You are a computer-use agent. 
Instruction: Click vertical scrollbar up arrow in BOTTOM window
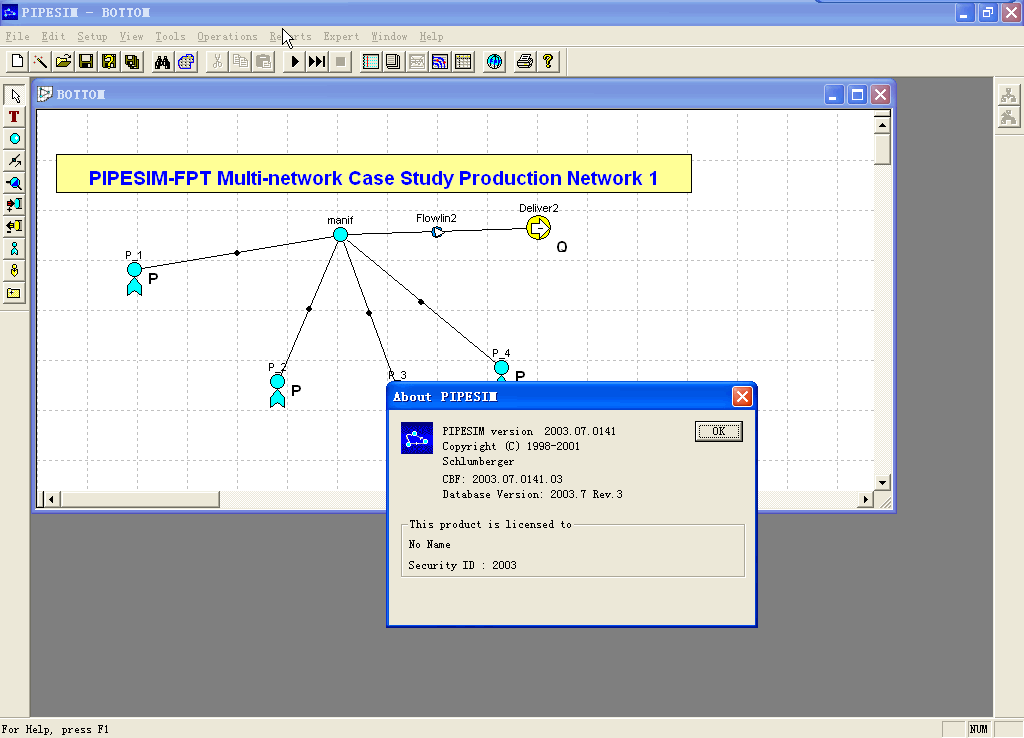point(882,124)
